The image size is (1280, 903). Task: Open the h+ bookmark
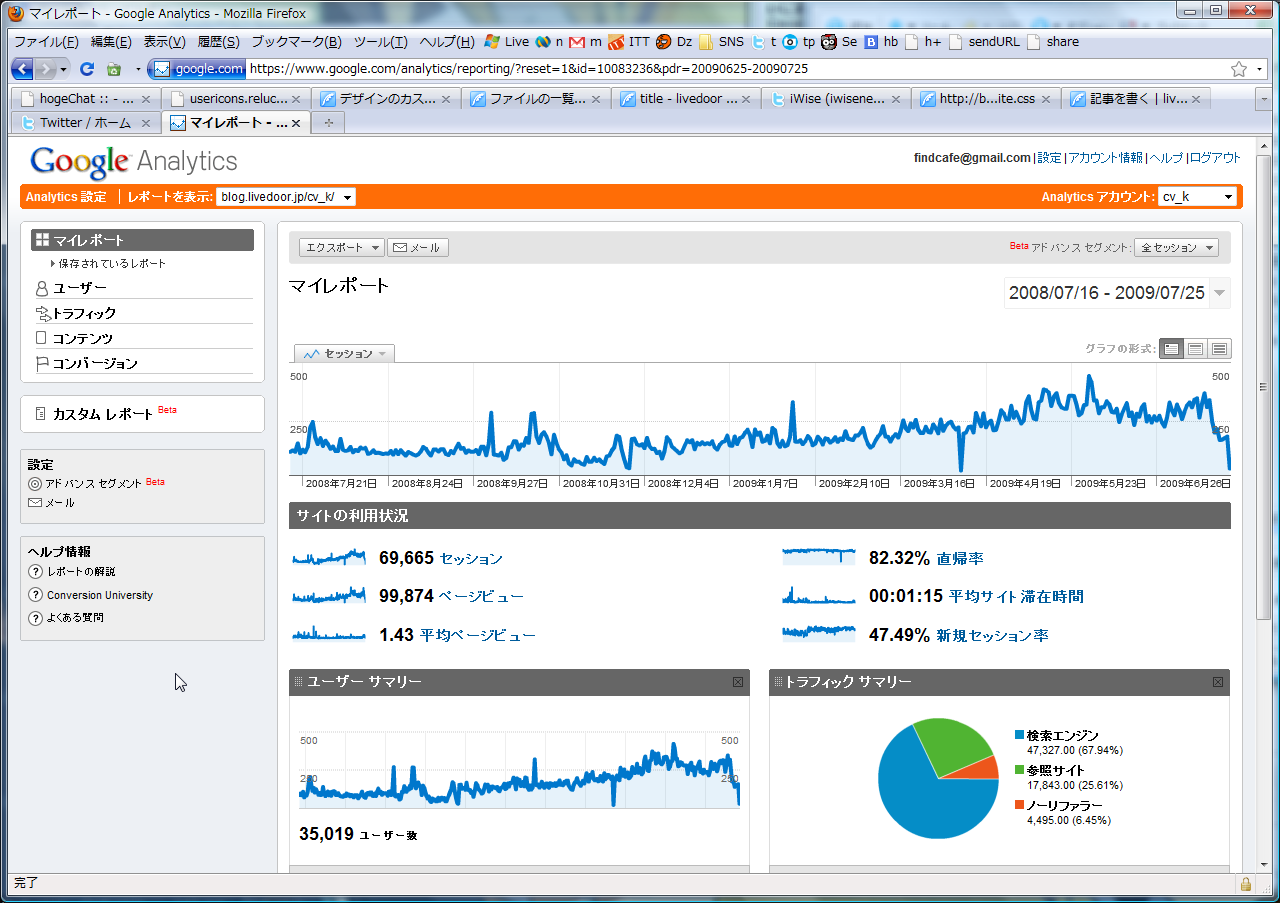coord(924,42)
